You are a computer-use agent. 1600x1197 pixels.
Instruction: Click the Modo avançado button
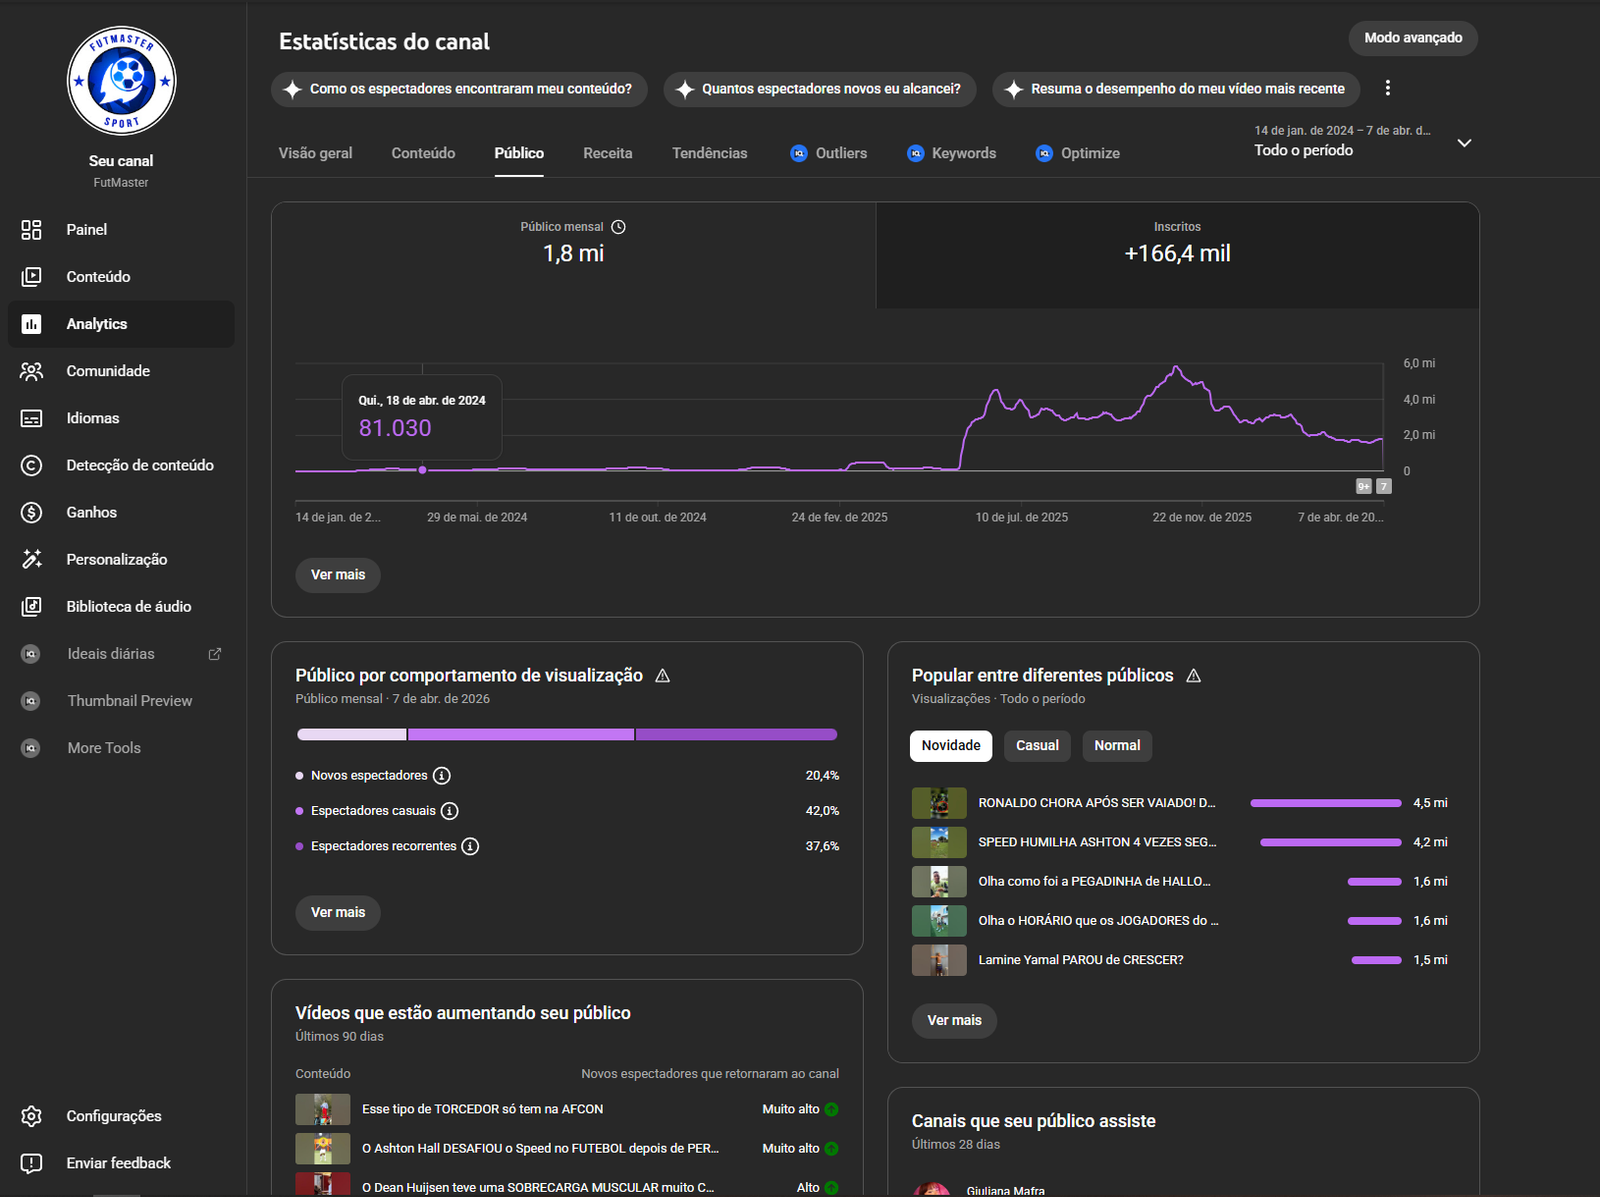(x=1412, y=38)
